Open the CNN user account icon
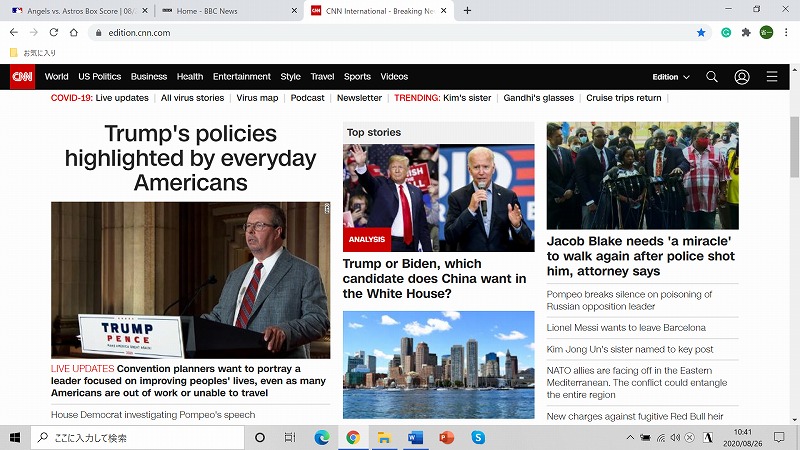This screenshot has width=800, height=450. click(741, 77)
